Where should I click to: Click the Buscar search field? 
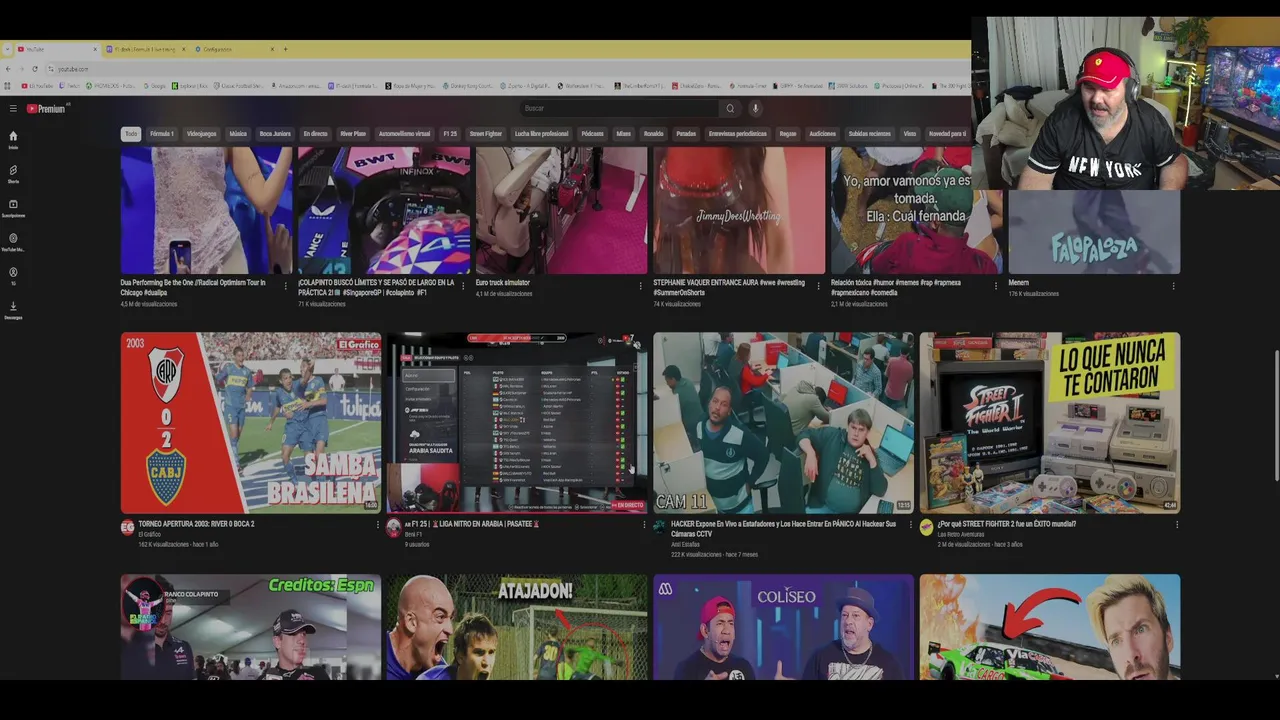(x=620, y=108)
